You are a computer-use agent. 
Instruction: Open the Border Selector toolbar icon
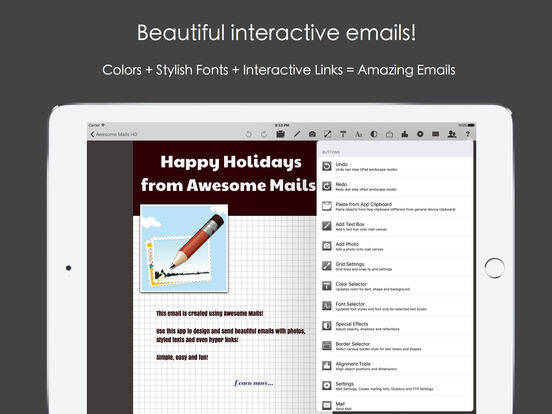(389, 134)
